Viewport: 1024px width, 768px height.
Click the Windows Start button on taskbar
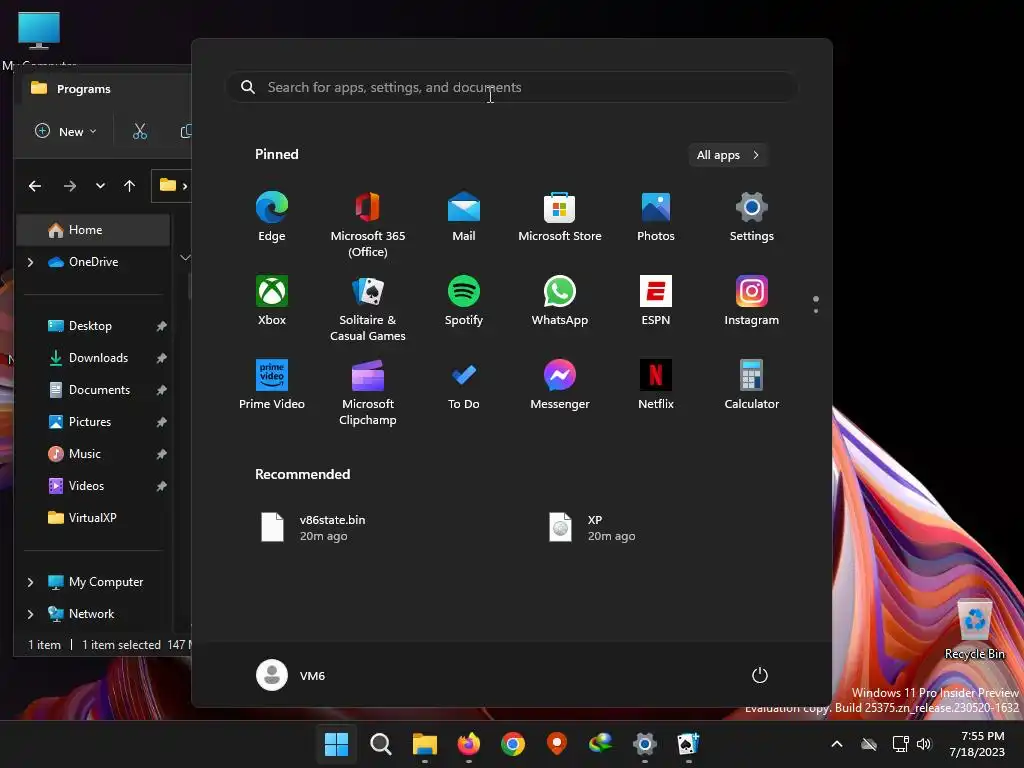click(x=336, y=744)
